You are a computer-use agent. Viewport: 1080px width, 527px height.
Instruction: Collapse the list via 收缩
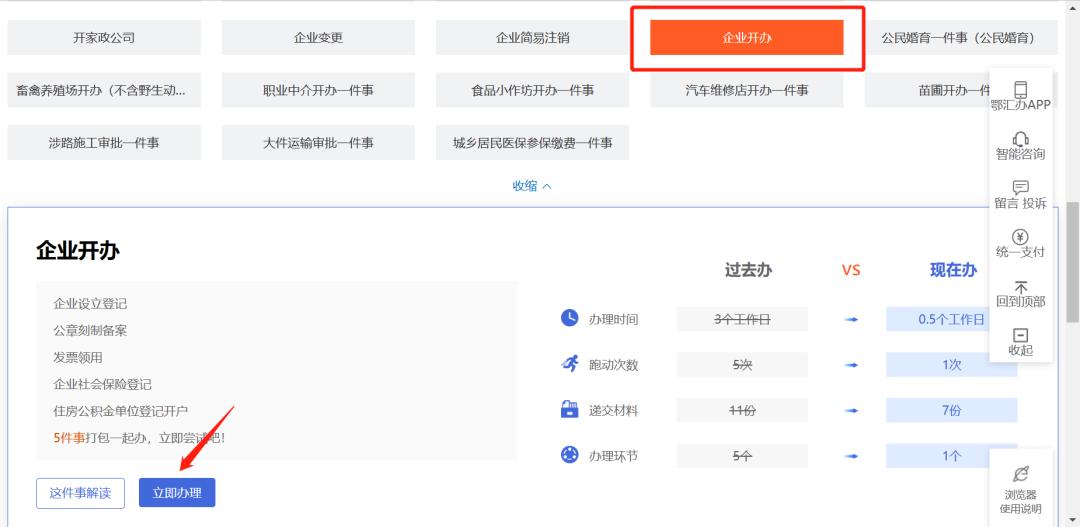click(532, 186)
